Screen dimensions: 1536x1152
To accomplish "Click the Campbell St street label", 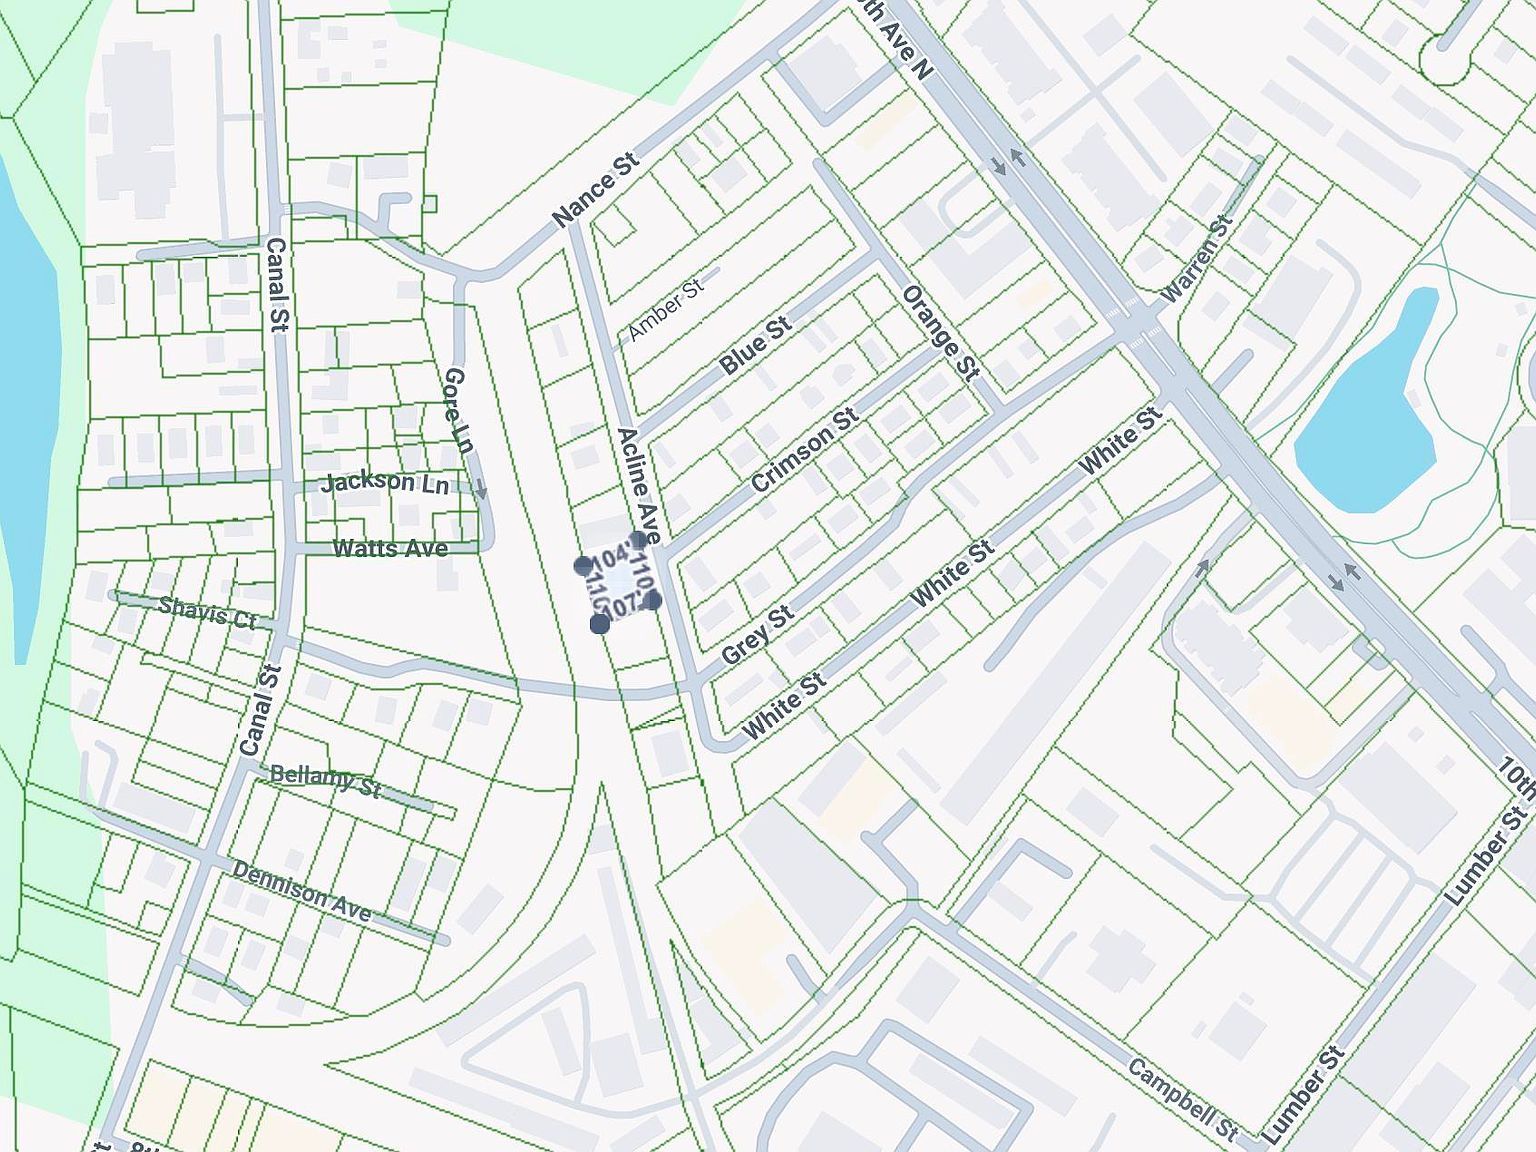I will tap(1183, 1100).
